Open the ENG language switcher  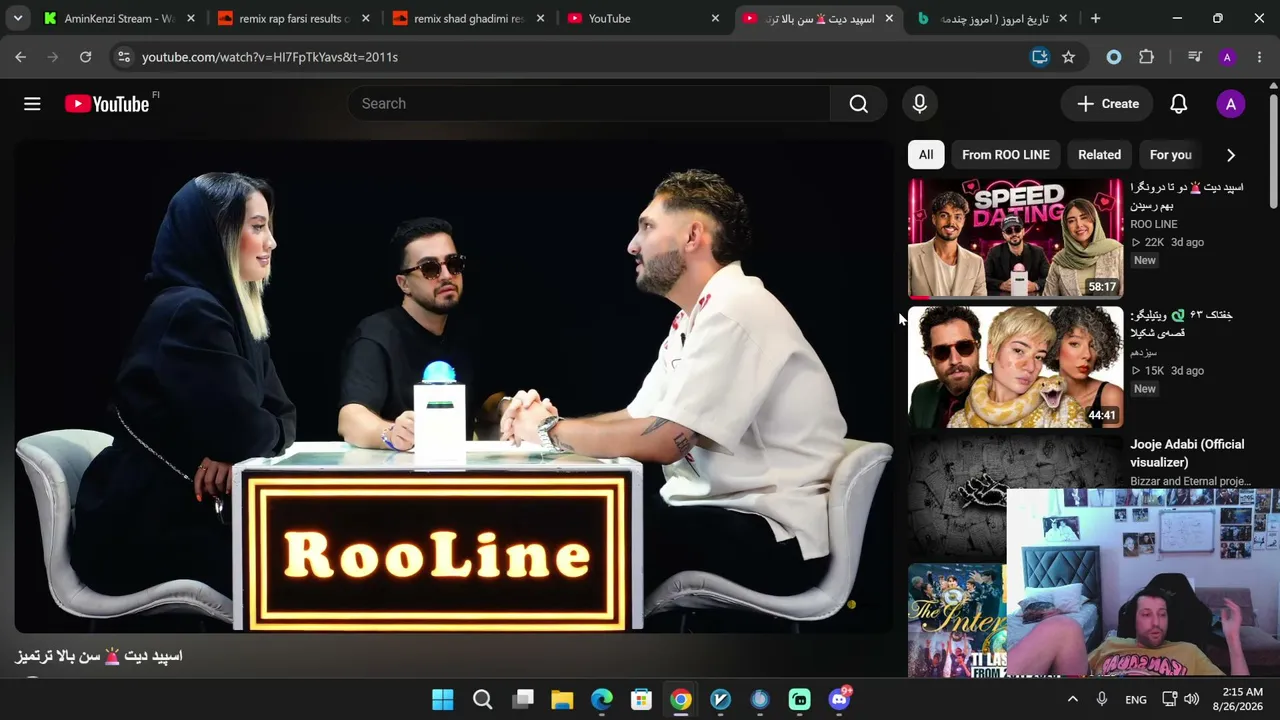pyautogui.click(x=1136, y=699)
